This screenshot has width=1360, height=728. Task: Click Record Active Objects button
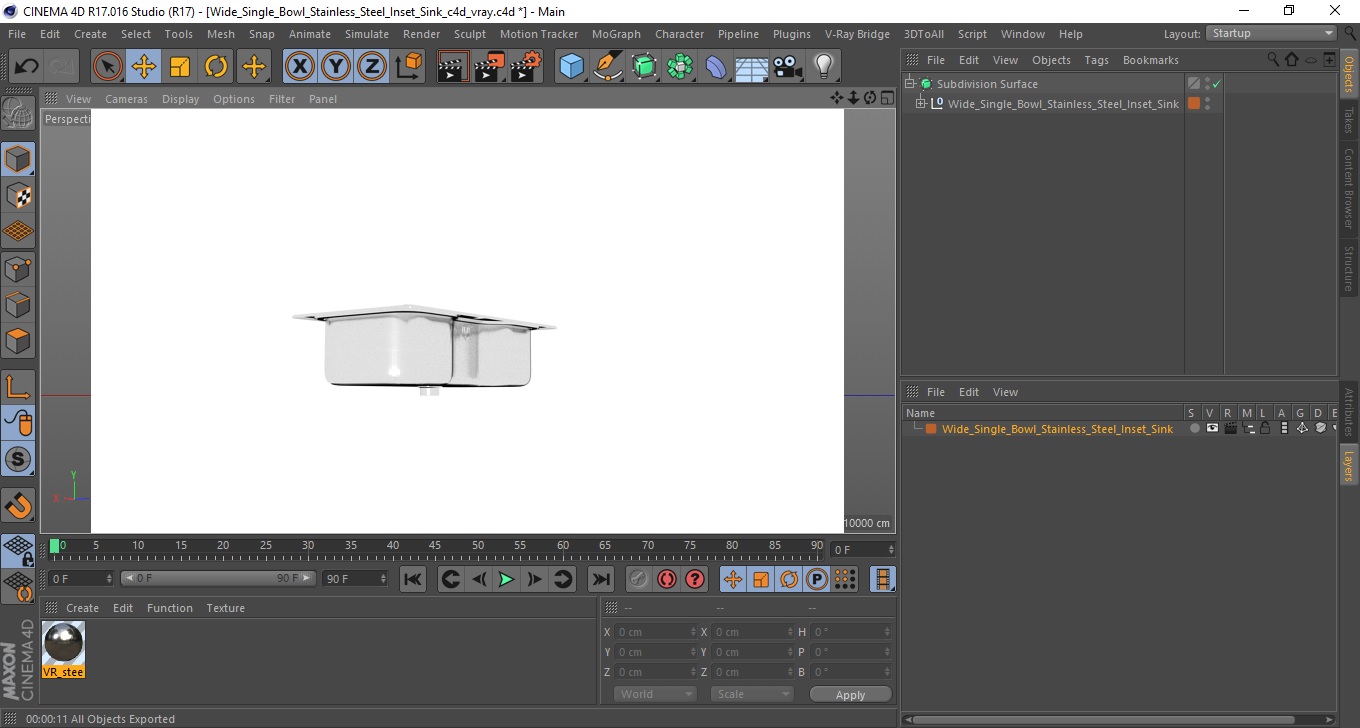639,579
